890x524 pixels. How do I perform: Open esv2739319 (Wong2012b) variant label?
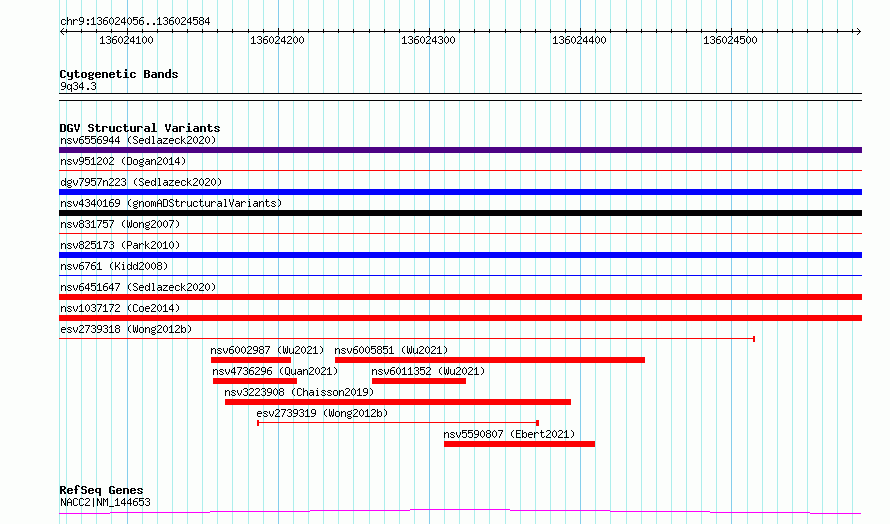point(322,413)
